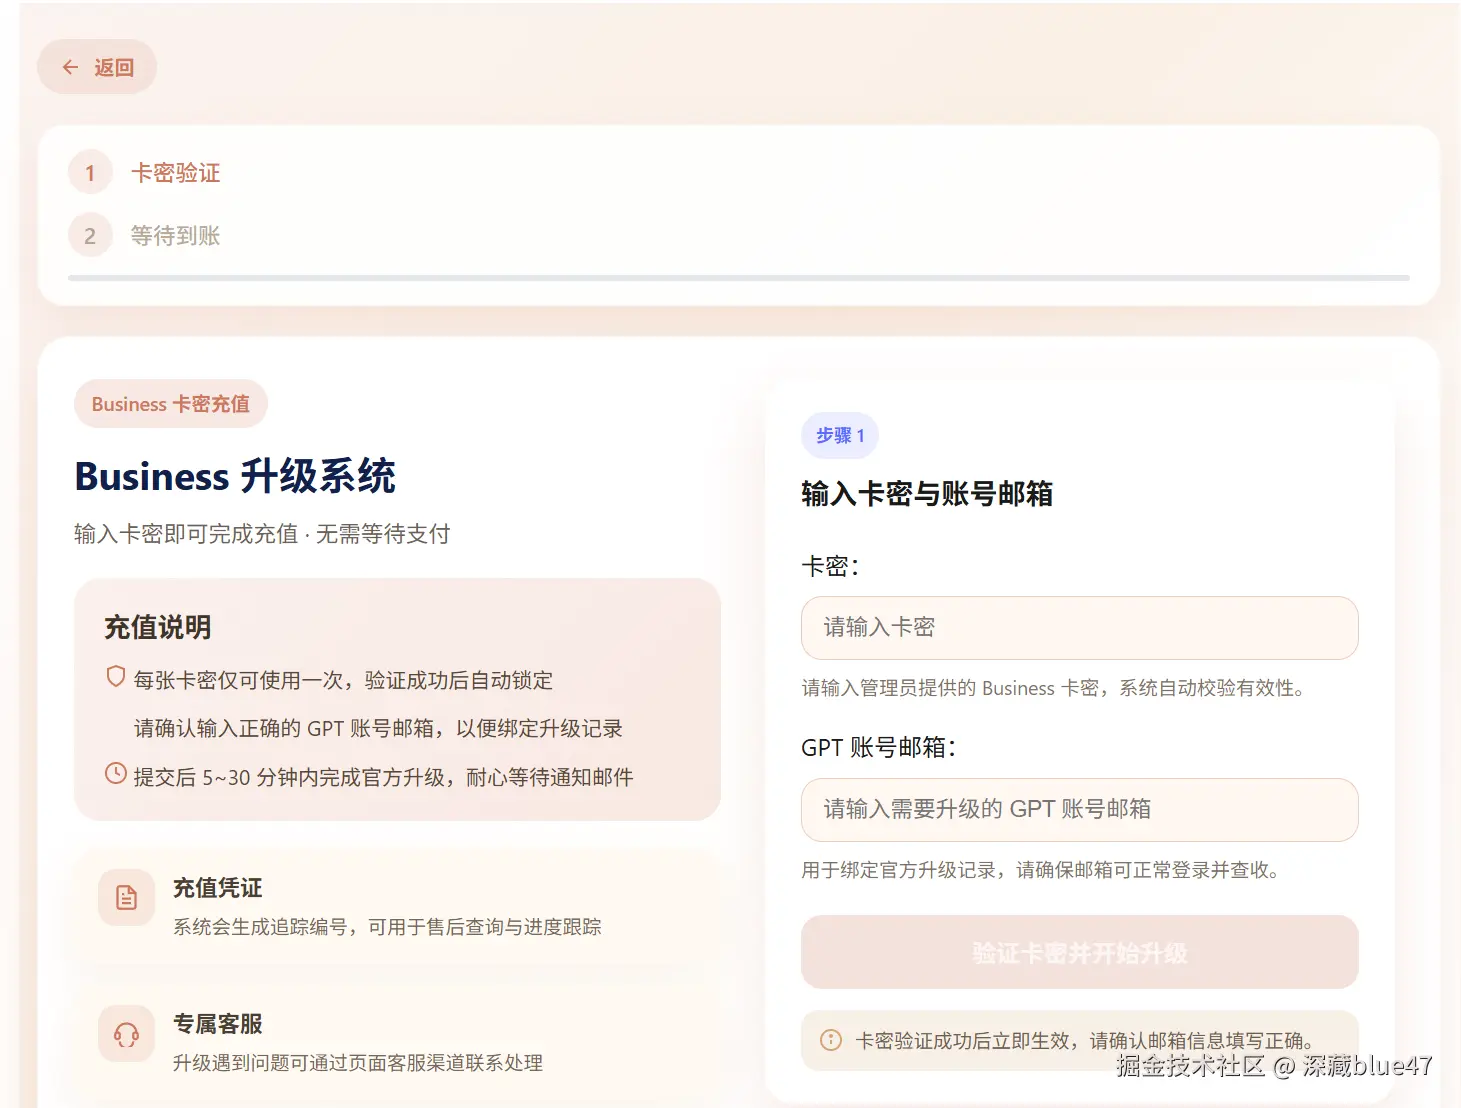Click the 返回 back button
Viewport: 1461px width, 1108px height.
(x=97, y=67)
